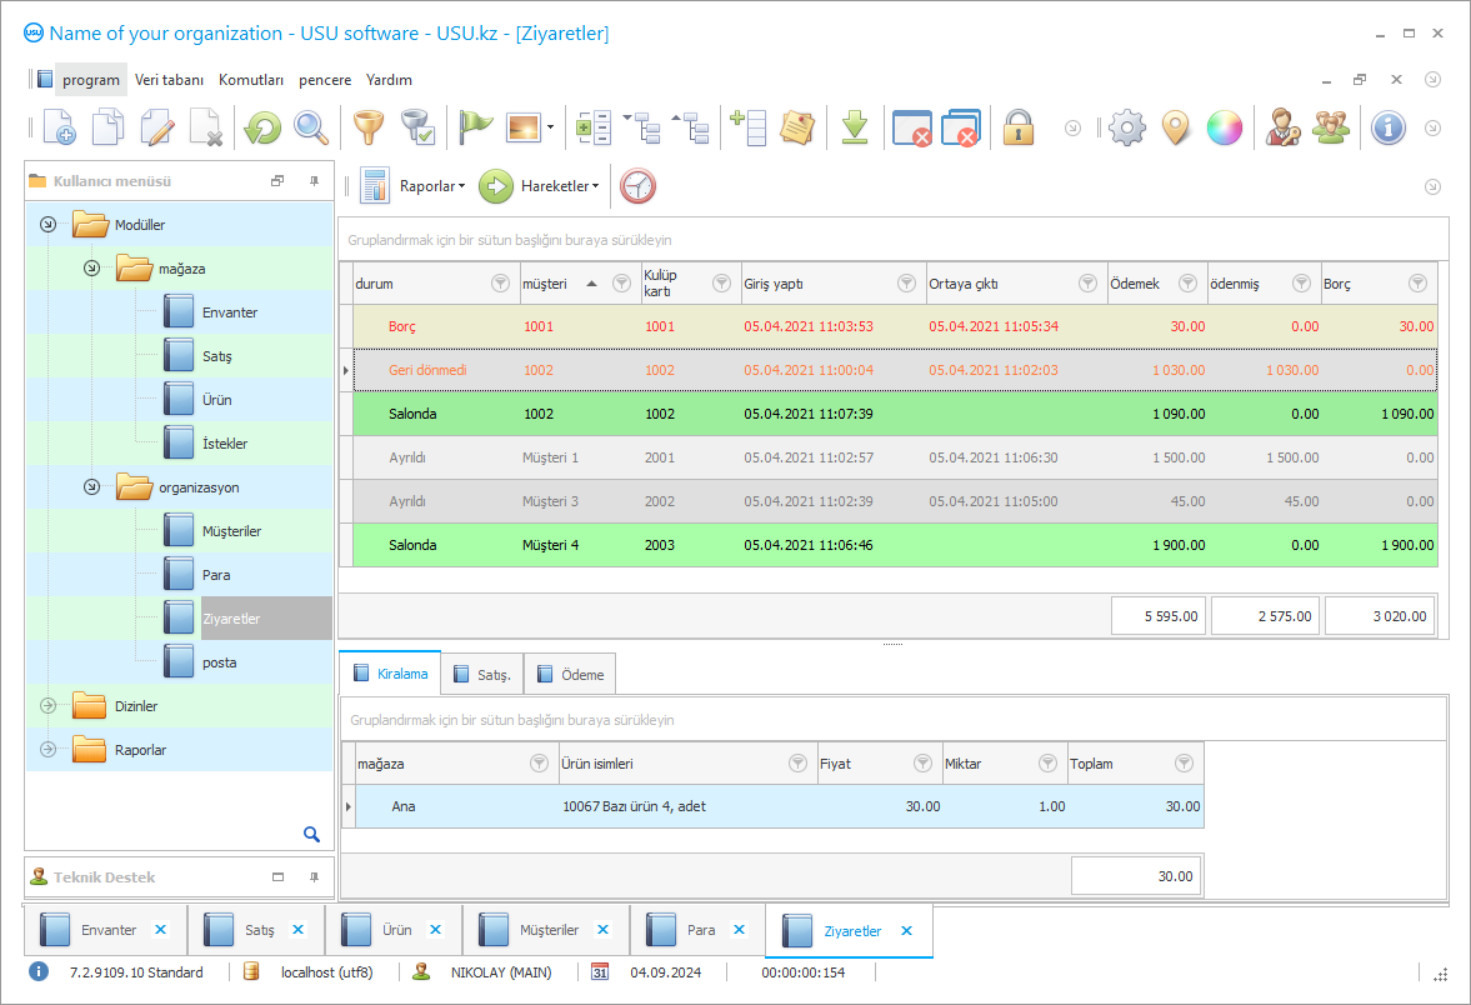Collapse the mağaza tree folder
This screenshot has height=1005, width=1471.
92,268
